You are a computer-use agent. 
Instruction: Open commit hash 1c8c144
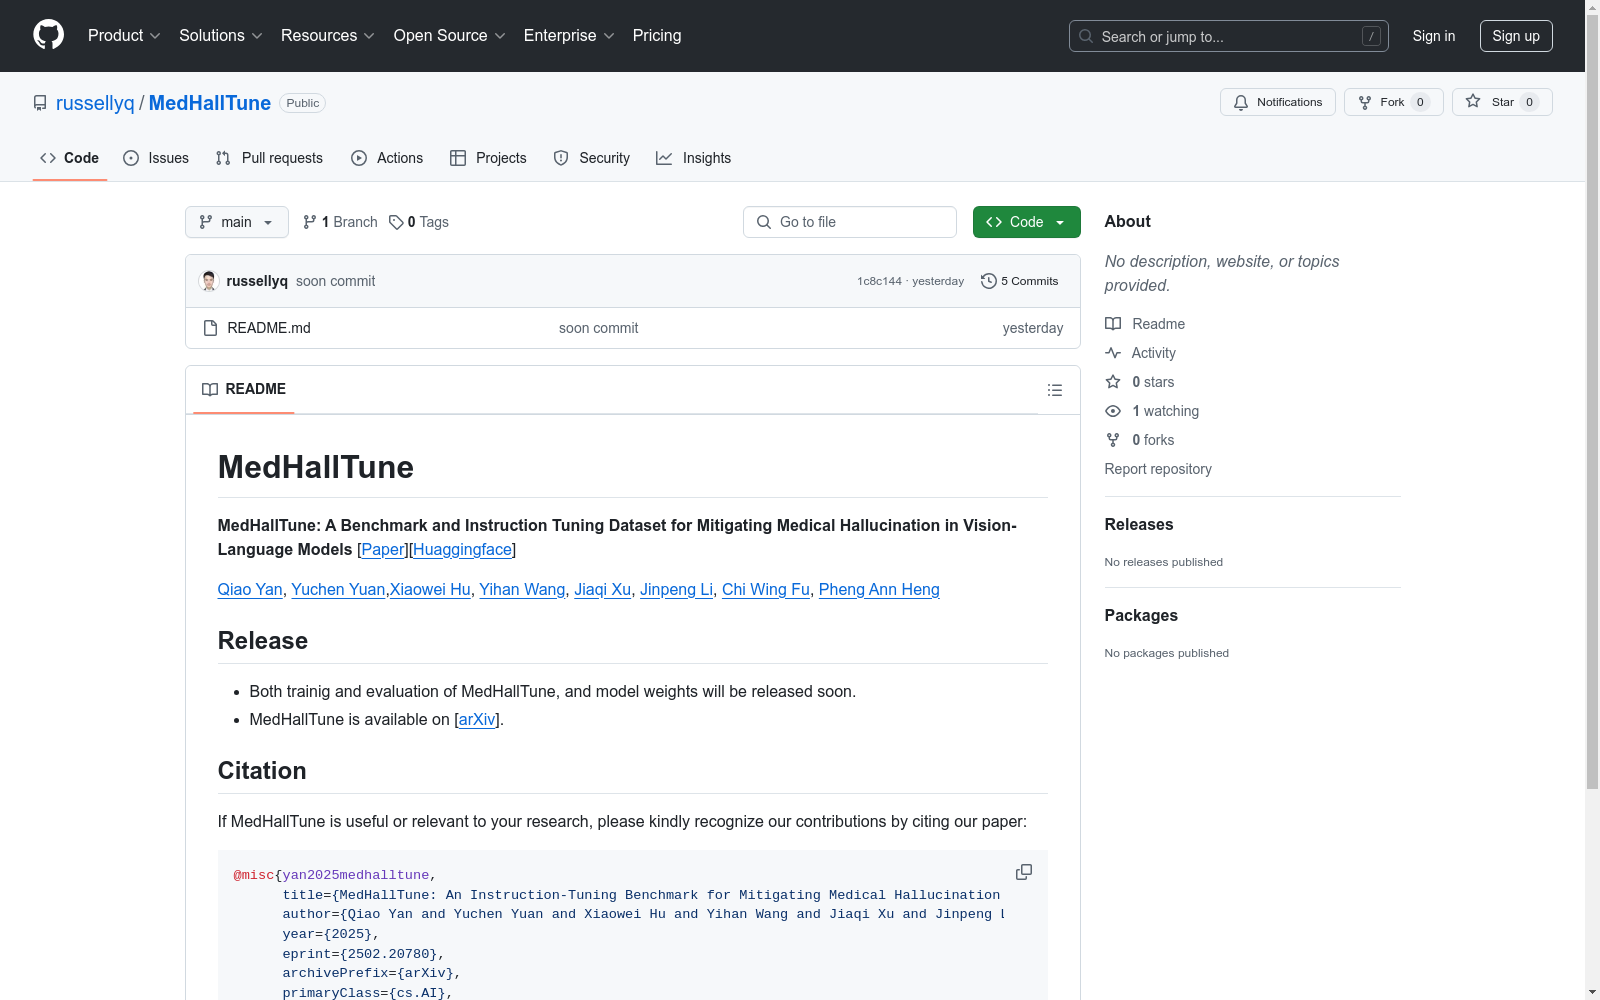(x=879, y=281)
